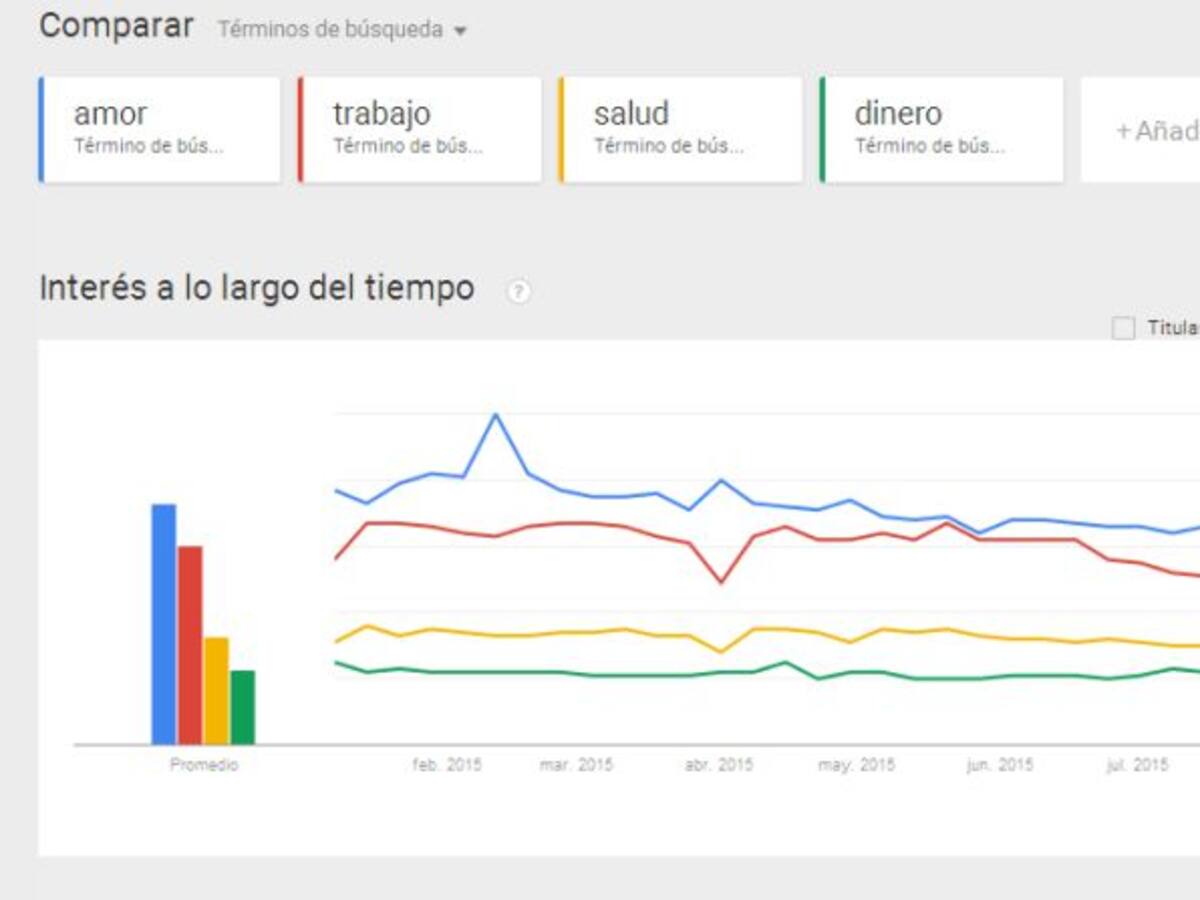Image resolution: width=1200 pixels, height=900 pixels.
Task: Add a new search term with "+ Añad"
Action: [x=1156, y=131]
